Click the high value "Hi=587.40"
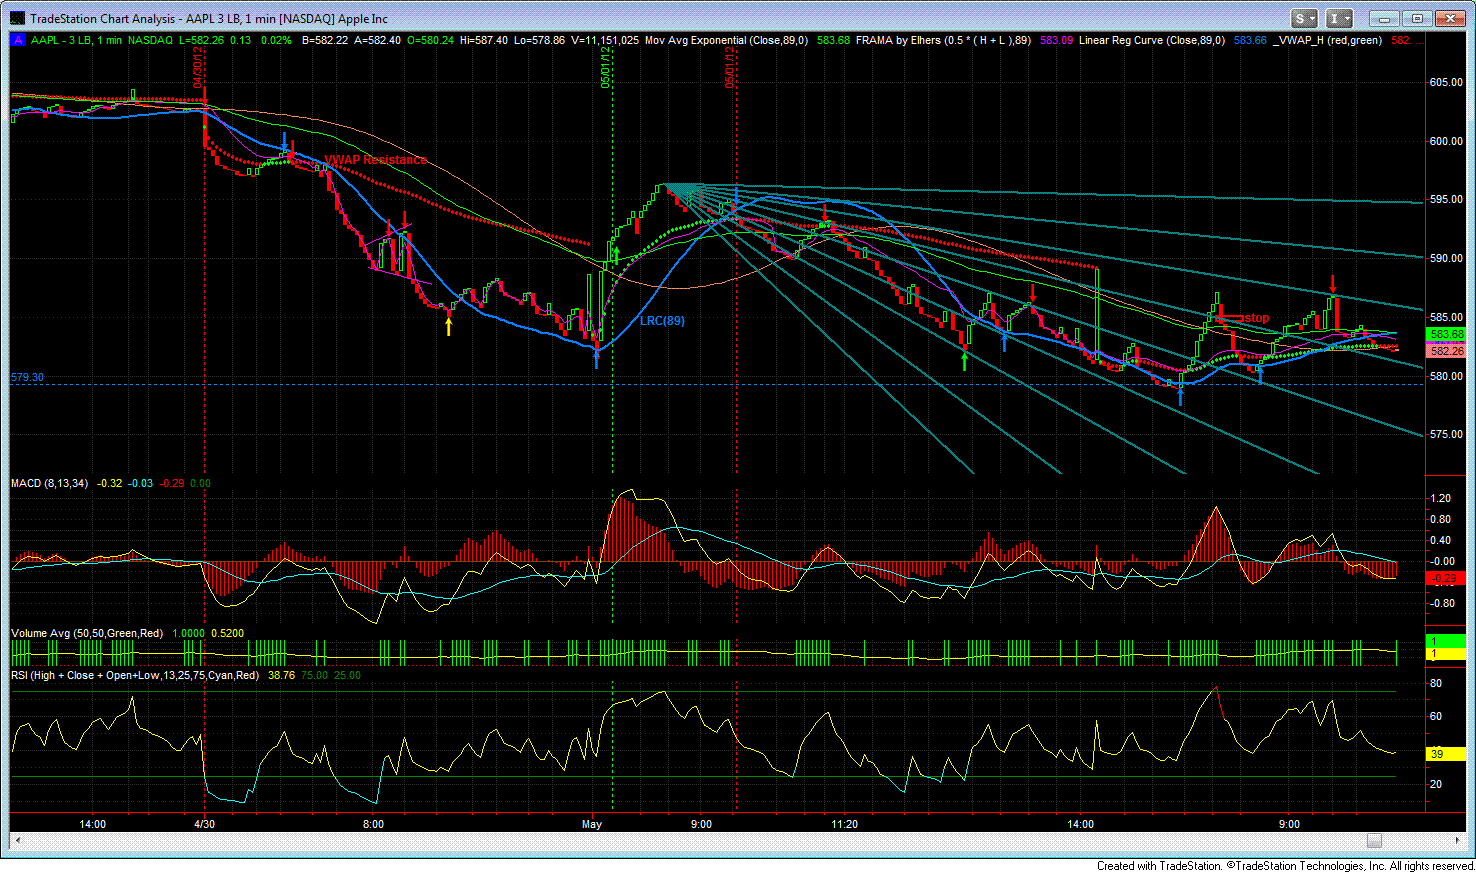Screen dimensions: 1476x872 coord(484,40)
